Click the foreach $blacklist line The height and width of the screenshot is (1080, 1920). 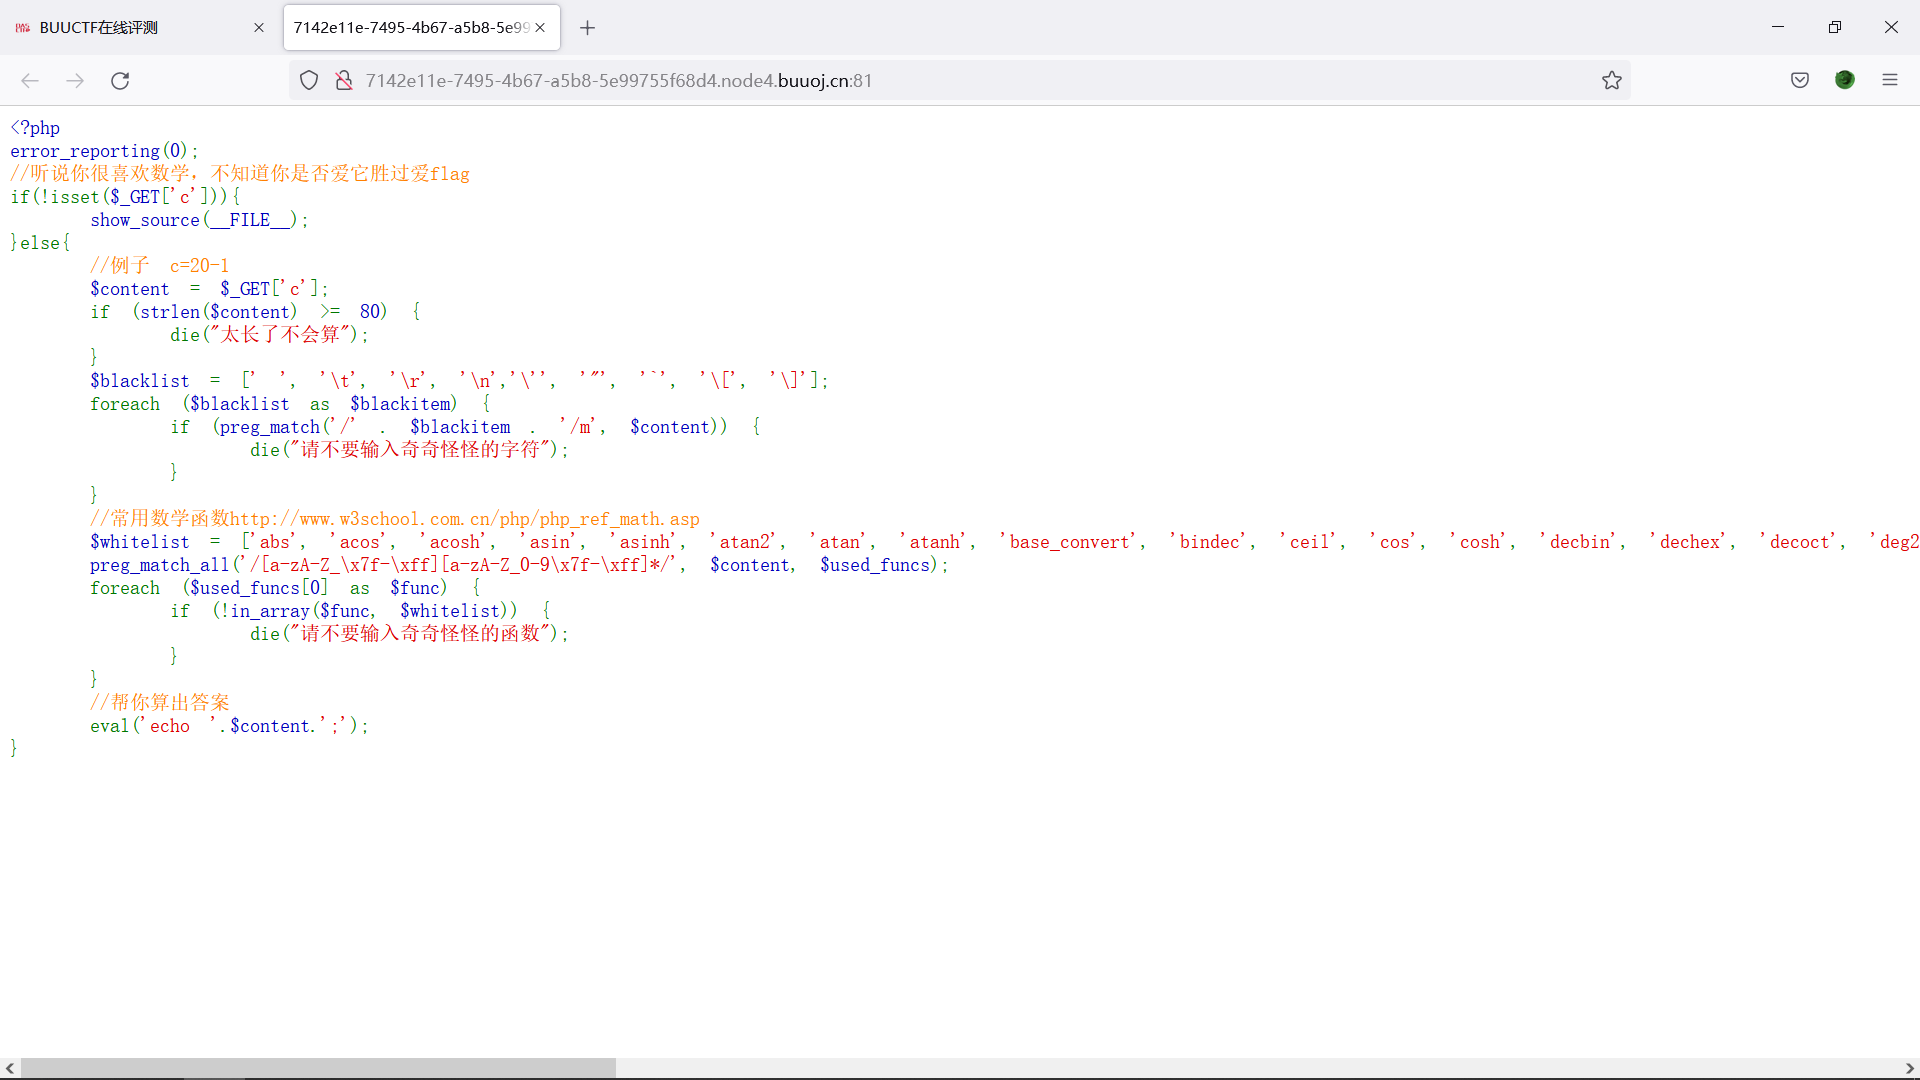tap(290, 404)
